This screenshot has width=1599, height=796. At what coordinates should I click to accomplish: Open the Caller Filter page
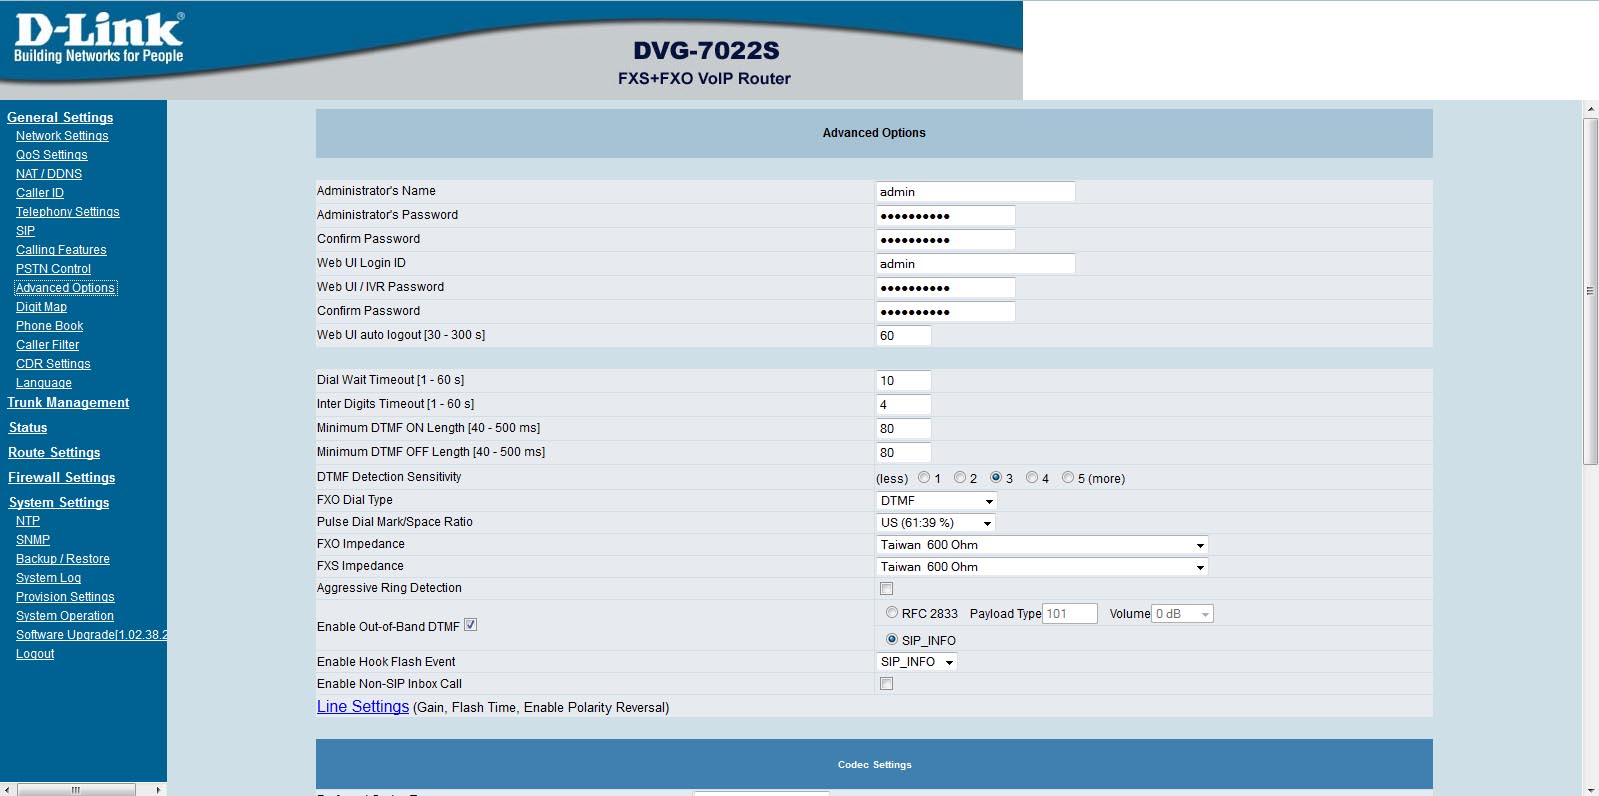(x=47, y=345)
